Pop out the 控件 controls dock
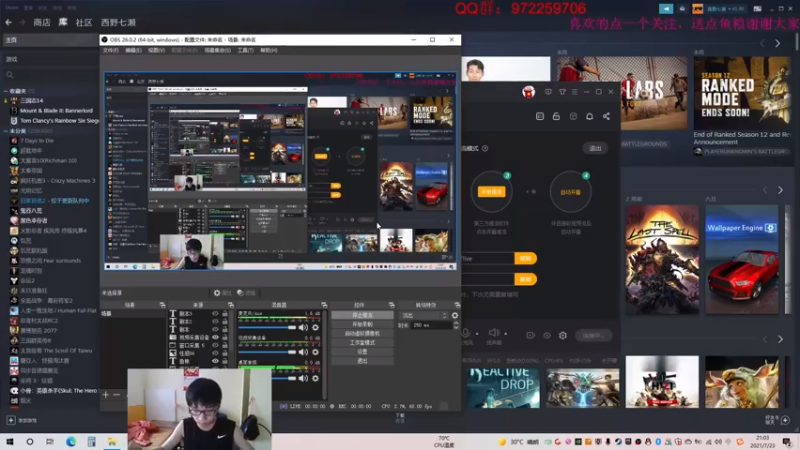Image resolution: width=800 pixels, height=450 pixels. point(391,305)
